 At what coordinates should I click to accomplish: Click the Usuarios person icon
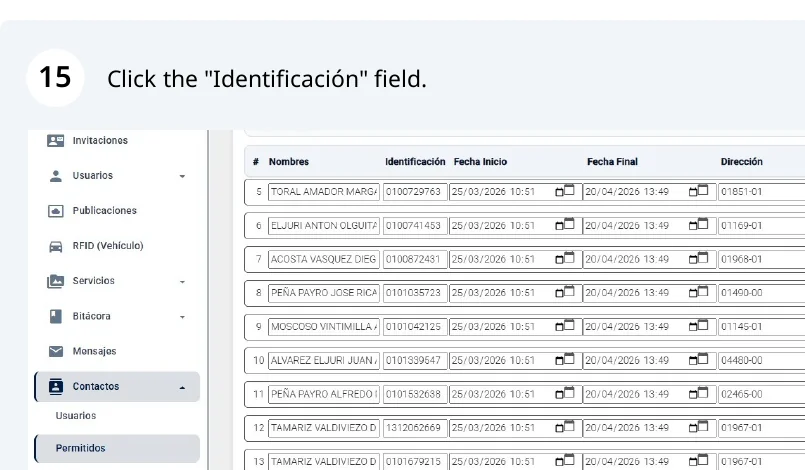click(x=55, y=176)
